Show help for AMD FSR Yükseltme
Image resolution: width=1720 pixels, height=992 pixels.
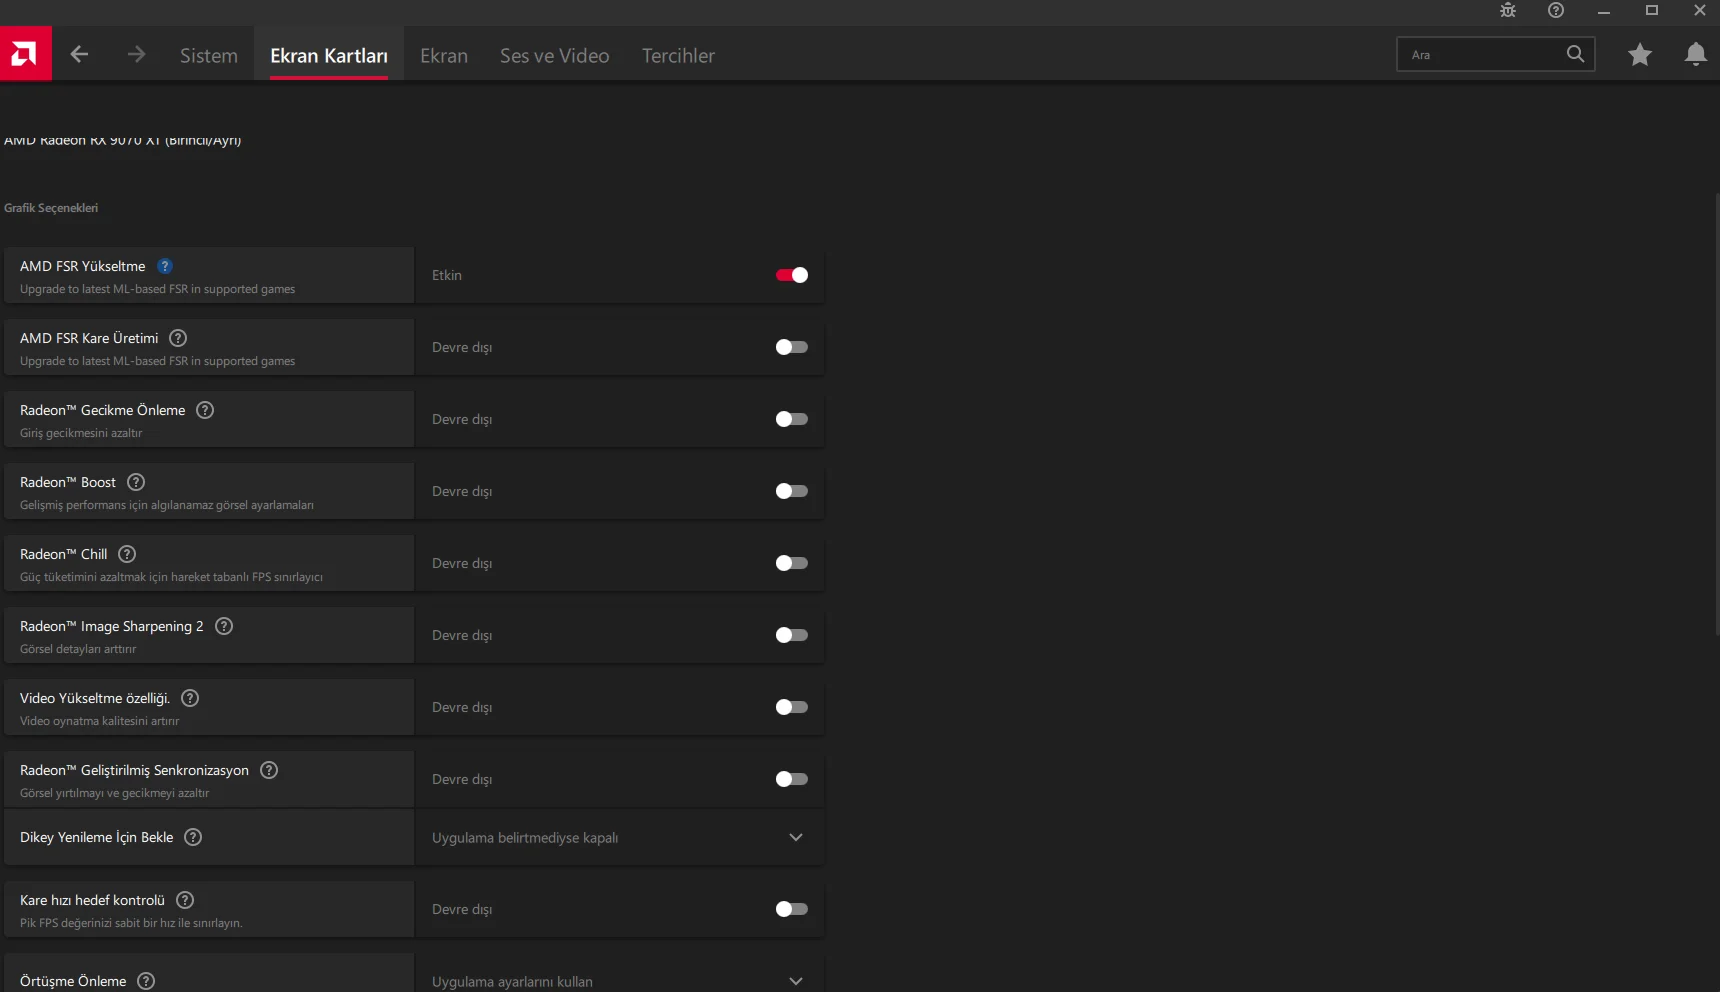[165, 266]
